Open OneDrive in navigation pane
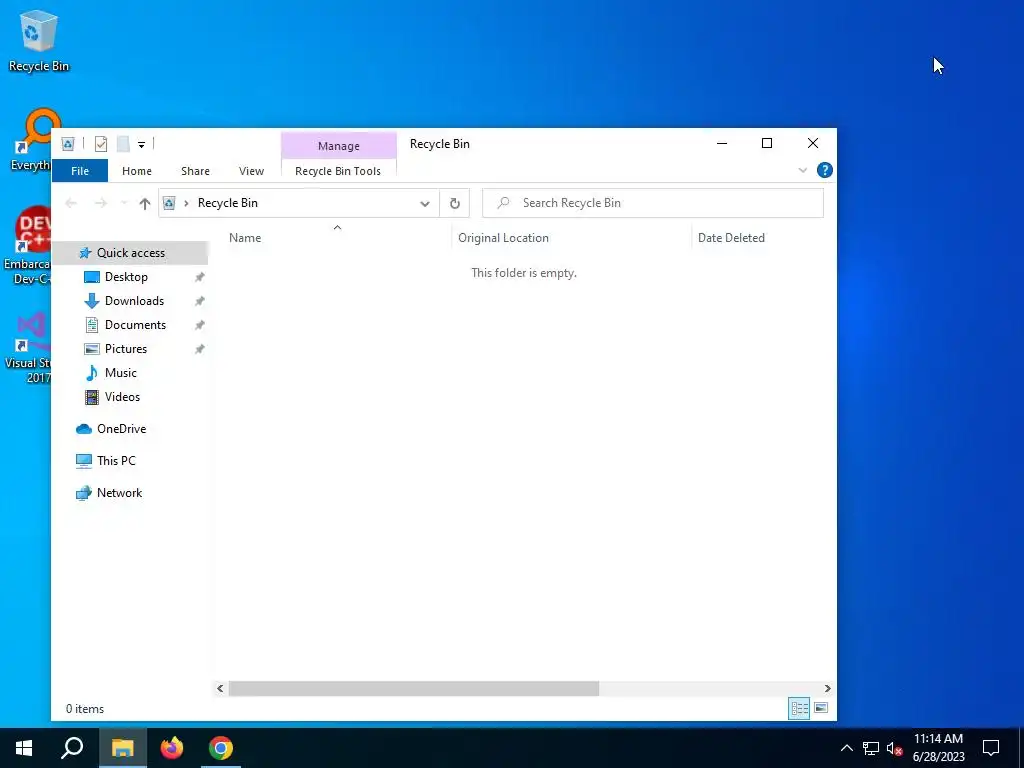The image size is (1024, 768). (x=121, y=429)
